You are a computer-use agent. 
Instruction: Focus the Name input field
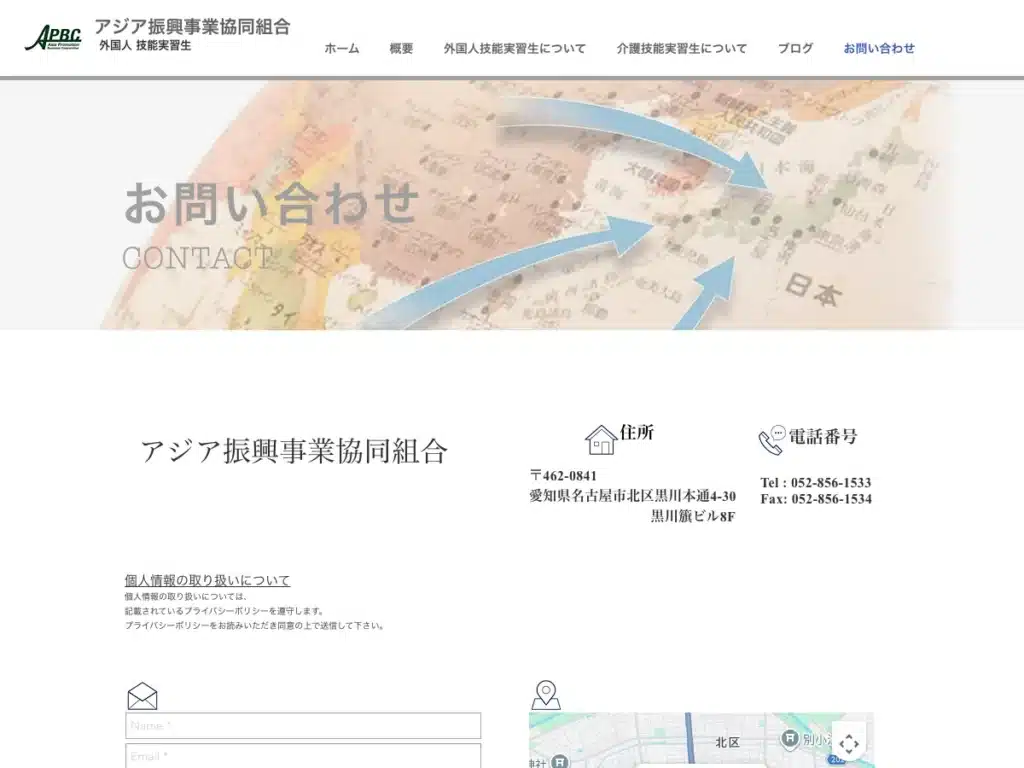(303, 726)
